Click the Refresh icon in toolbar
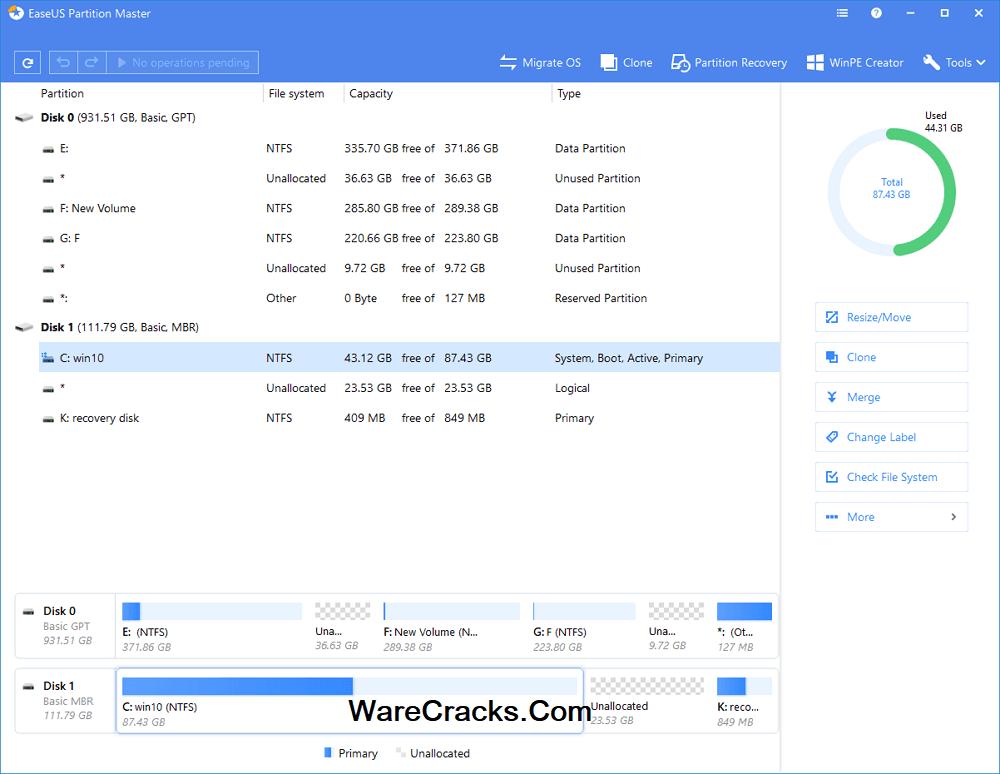The height and width of the screenshot is (774, 1000). [x=28, y=62]
